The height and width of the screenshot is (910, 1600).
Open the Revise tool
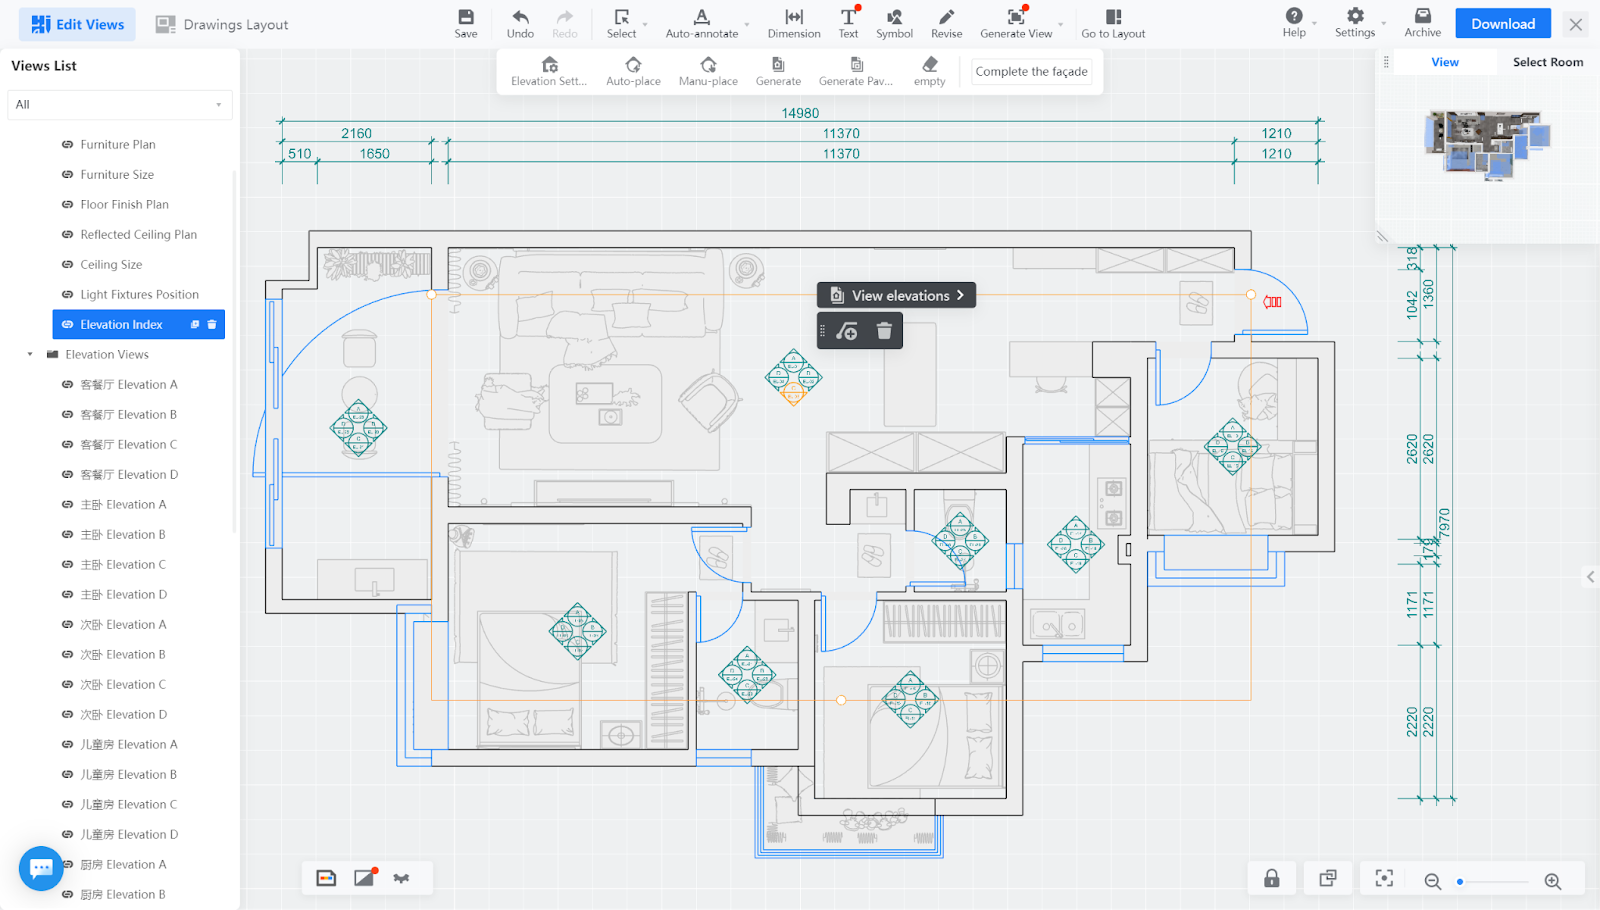click(946, 17)
